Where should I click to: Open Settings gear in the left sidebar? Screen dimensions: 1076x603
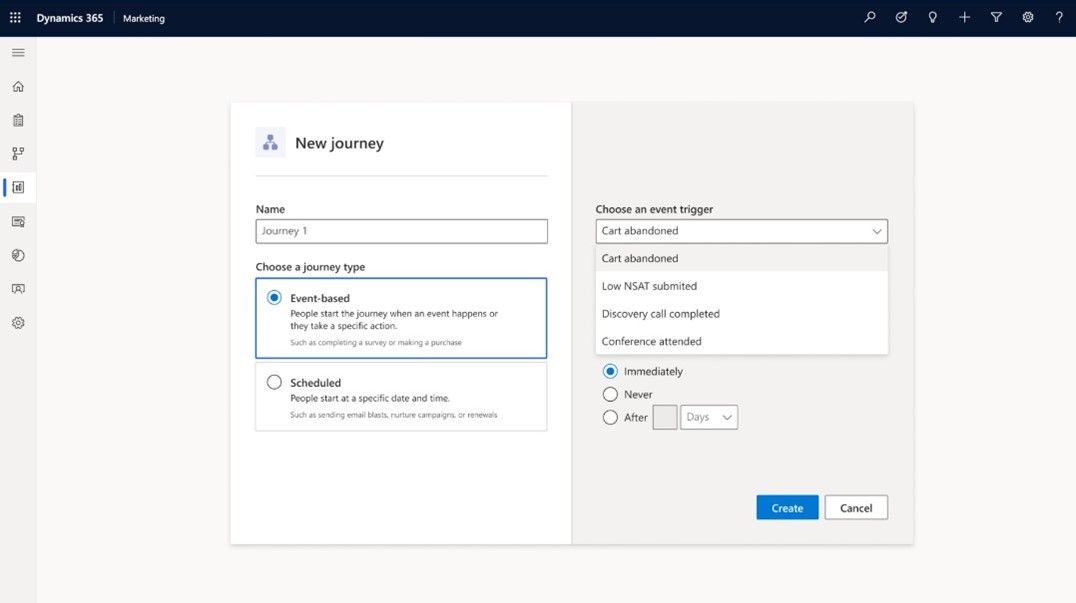click(17, 322)
